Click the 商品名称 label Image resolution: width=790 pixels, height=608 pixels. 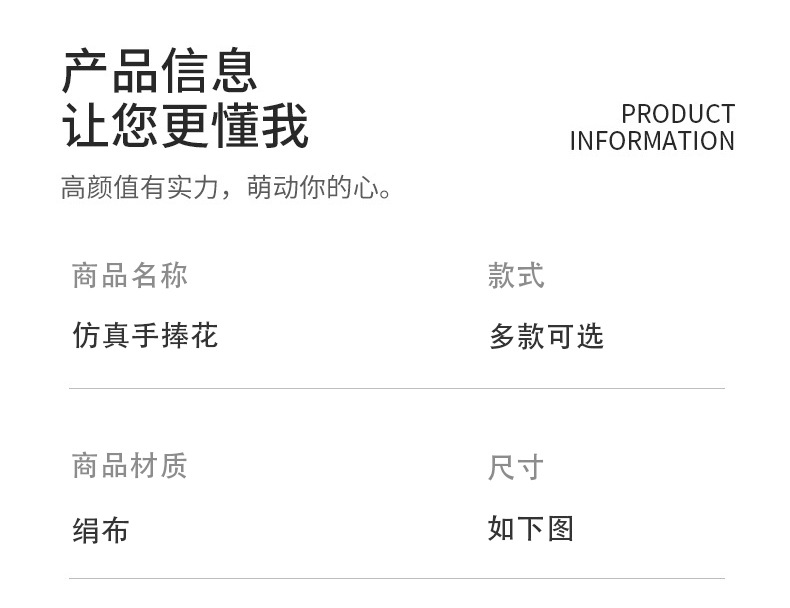129,275
